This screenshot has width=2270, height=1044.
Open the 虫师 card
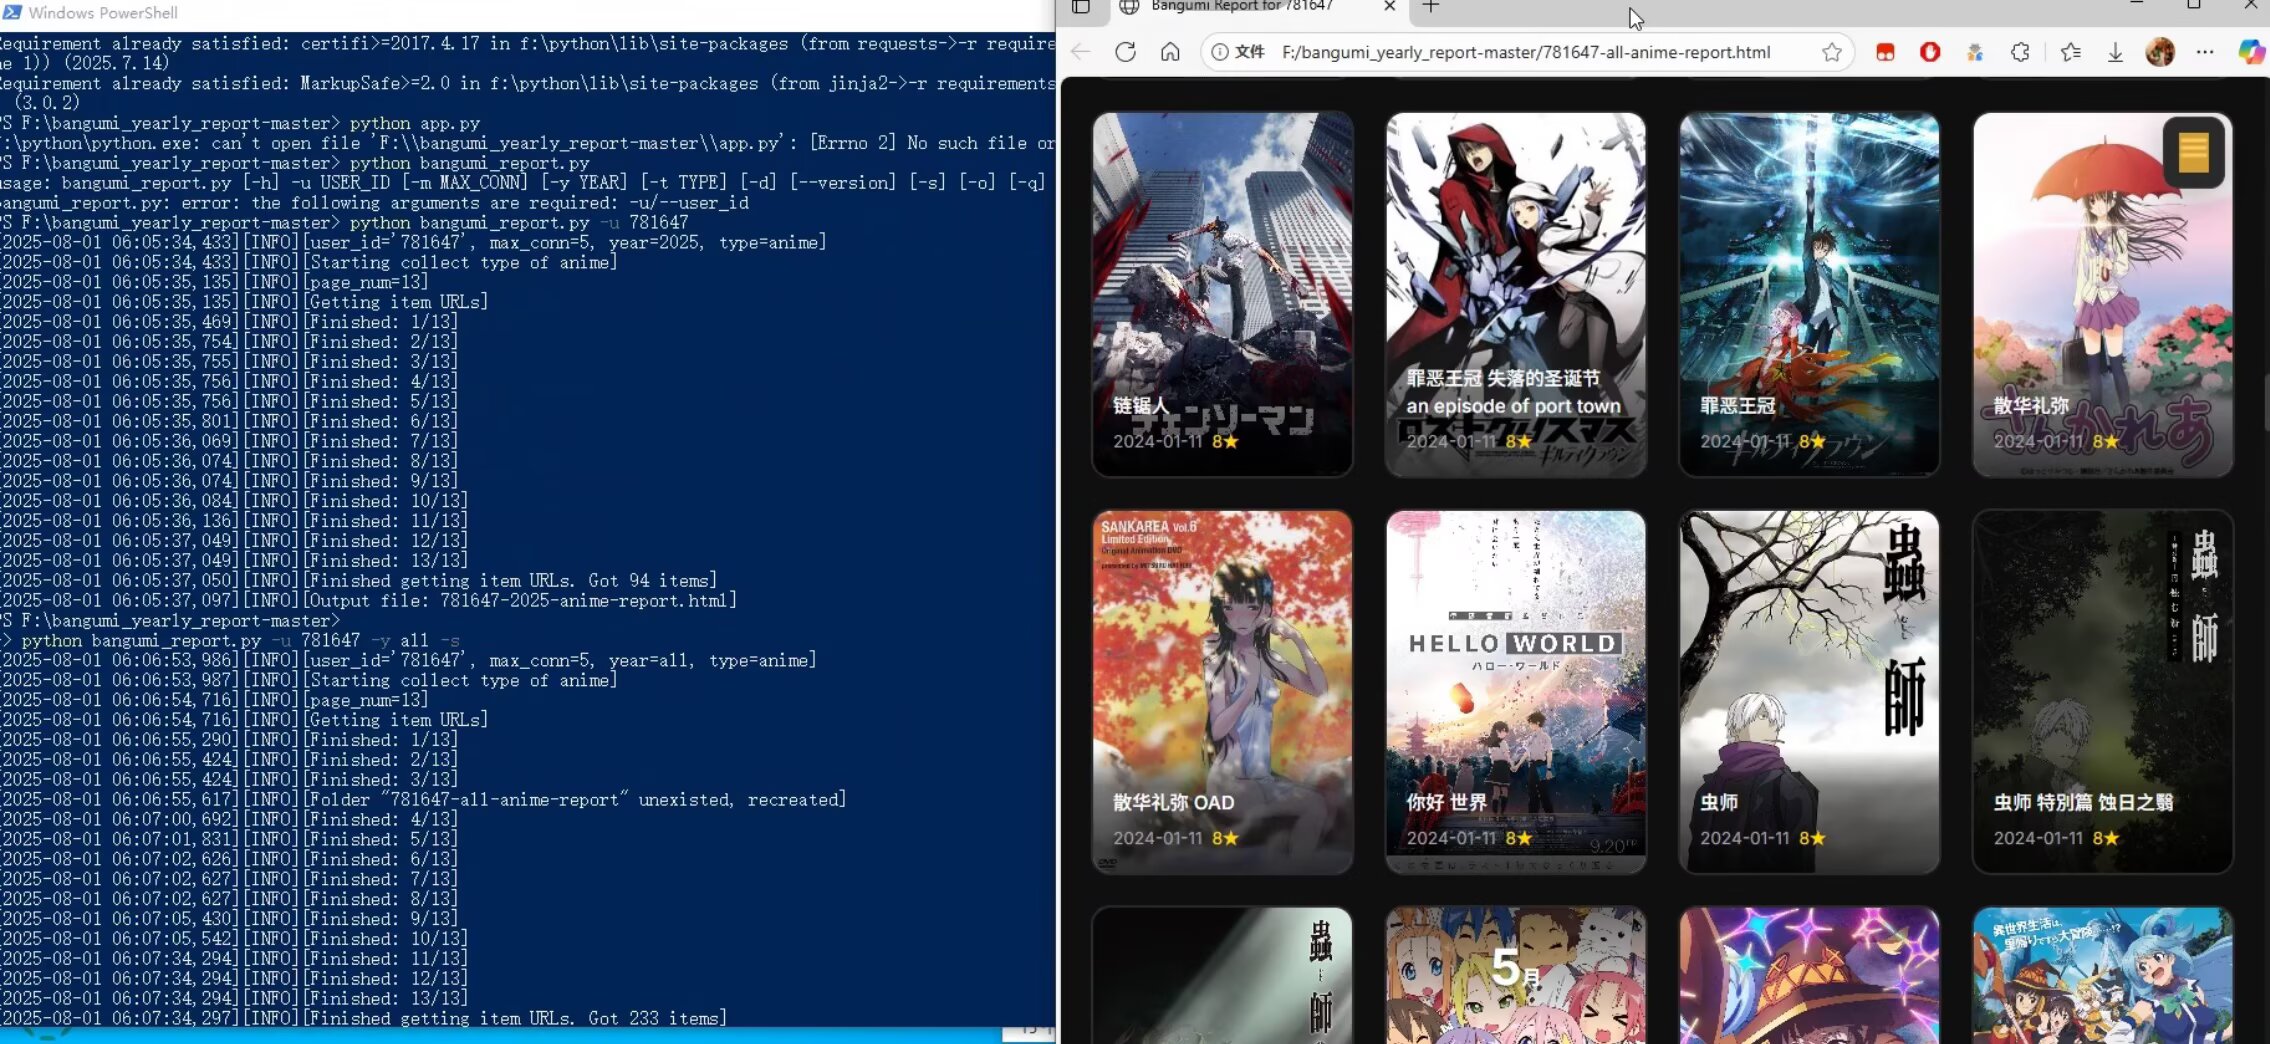tap(1809, 692)
